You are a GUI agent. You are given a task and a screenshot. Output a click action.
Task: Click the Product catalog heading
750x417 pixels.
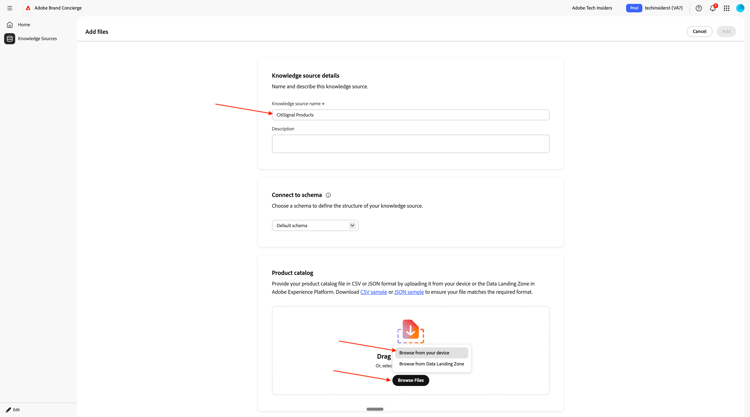click(292, 273)
